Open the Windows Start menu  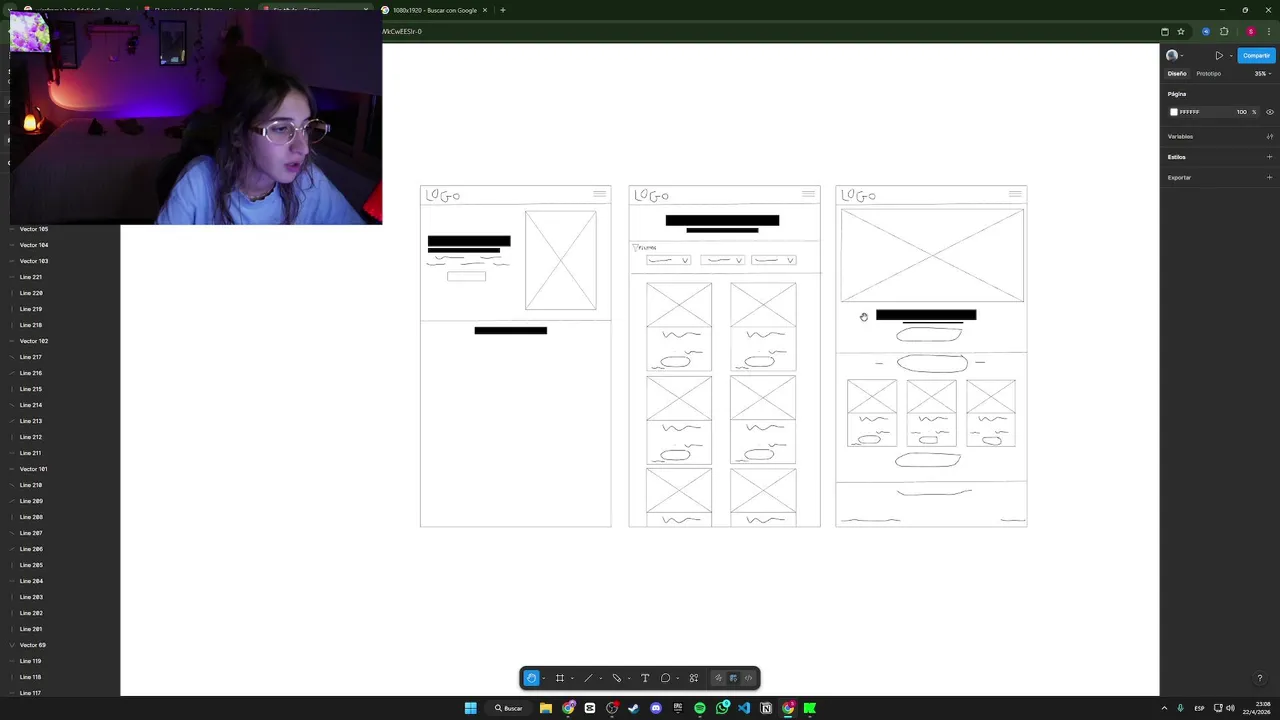click(470, 708)
